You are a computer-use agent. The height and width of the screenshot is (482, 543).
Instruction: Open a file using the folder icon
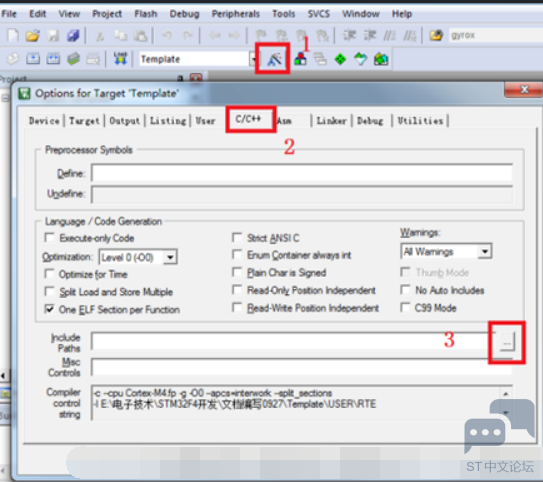33,35
